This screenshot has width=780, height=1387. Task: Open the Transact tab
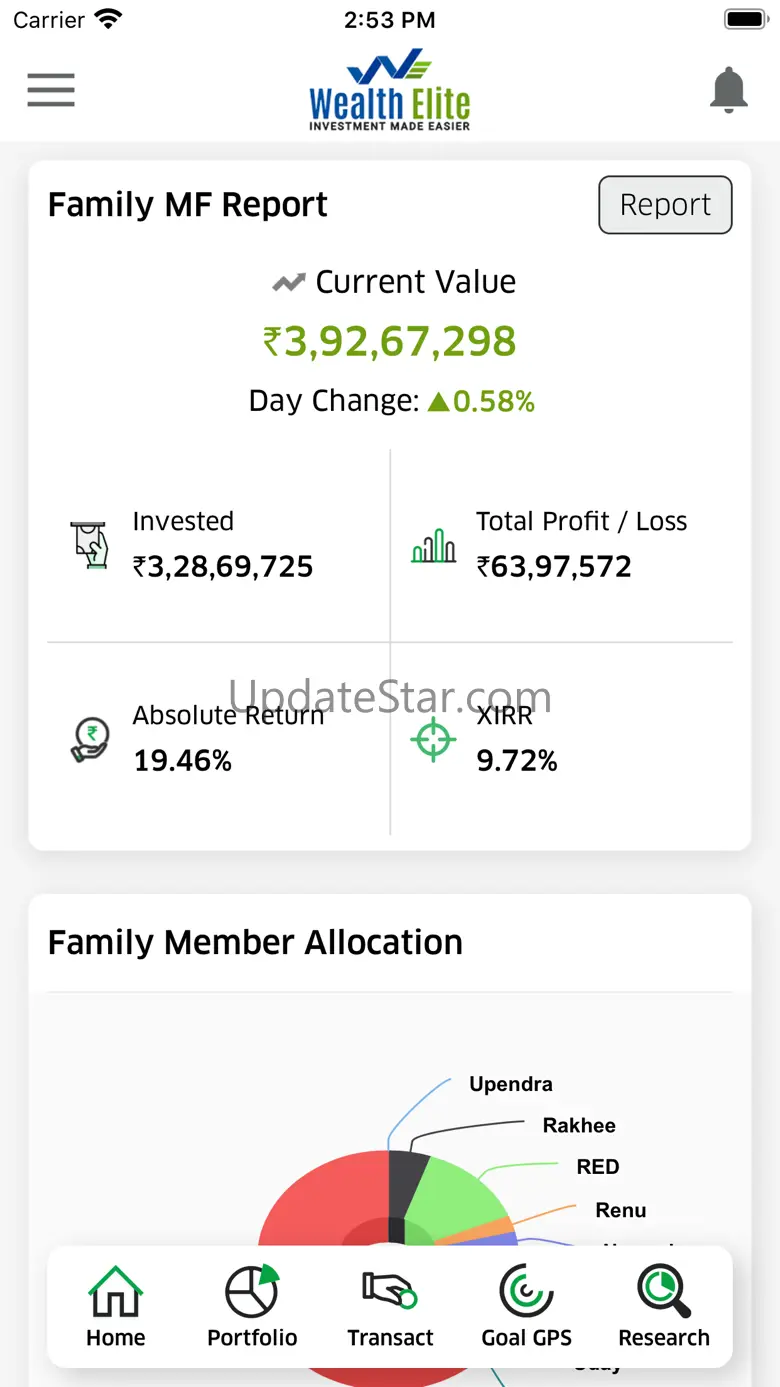[x=390, y=1307]
